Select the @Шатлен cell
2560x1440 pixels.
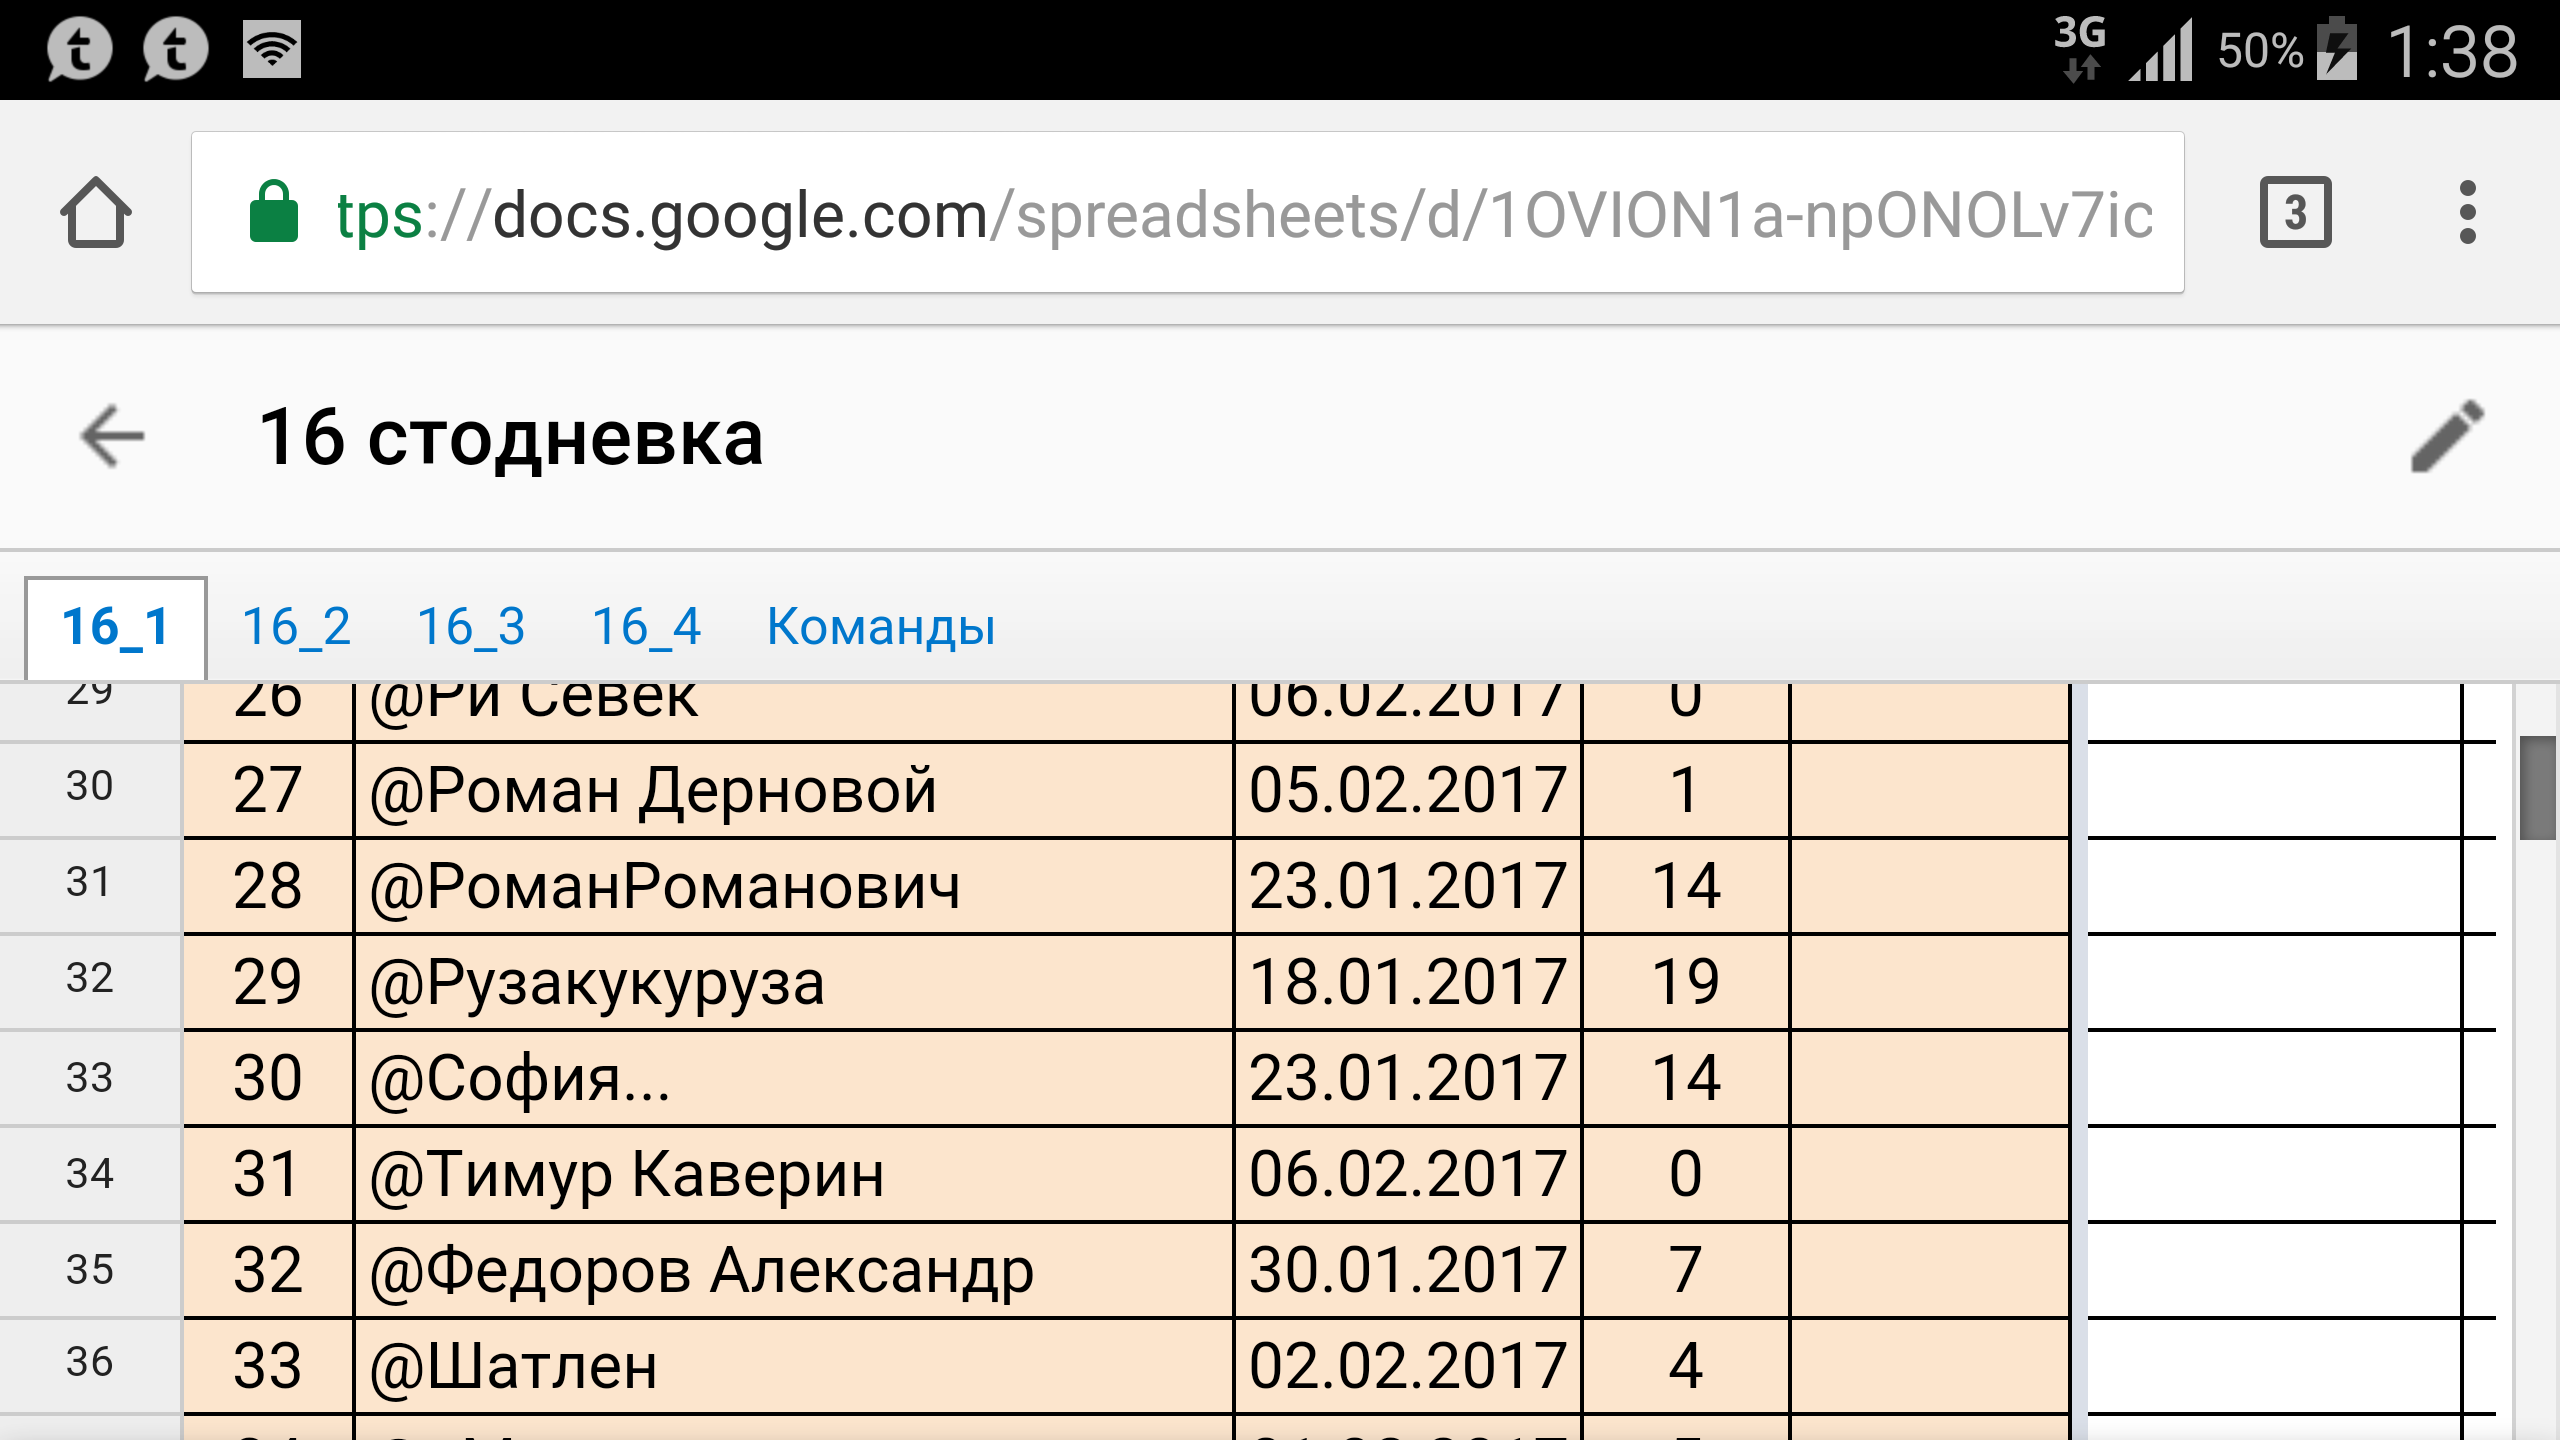[794, 1366]
